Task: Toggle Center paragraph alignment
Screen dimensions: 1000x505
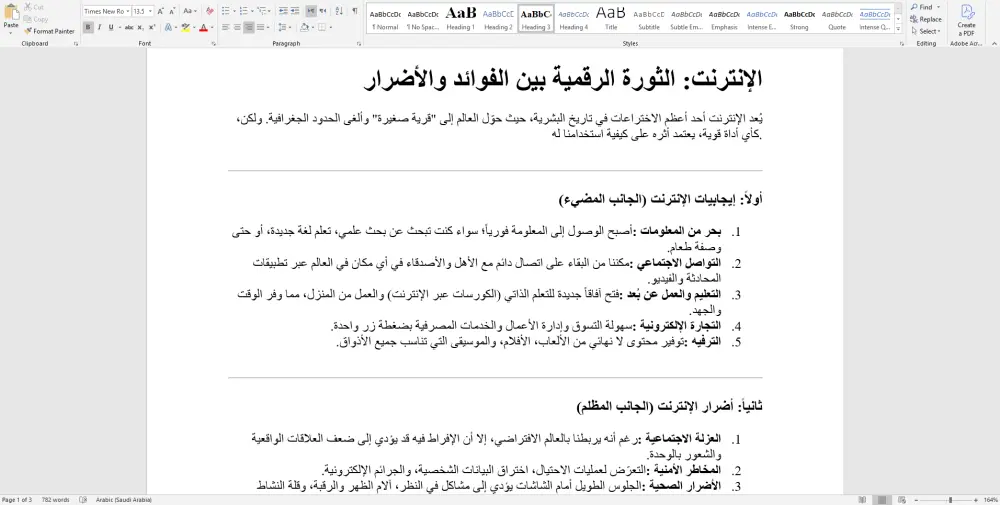Action: pos(237,27)
